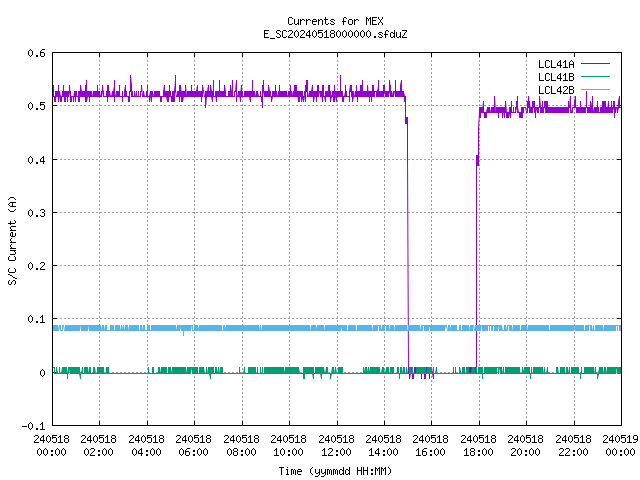The height and width of the screenshot is (480, 640).
Task: Click the x-axis tick label 240519 00:00
Action: pyautogui.click(x=620, y=446)
